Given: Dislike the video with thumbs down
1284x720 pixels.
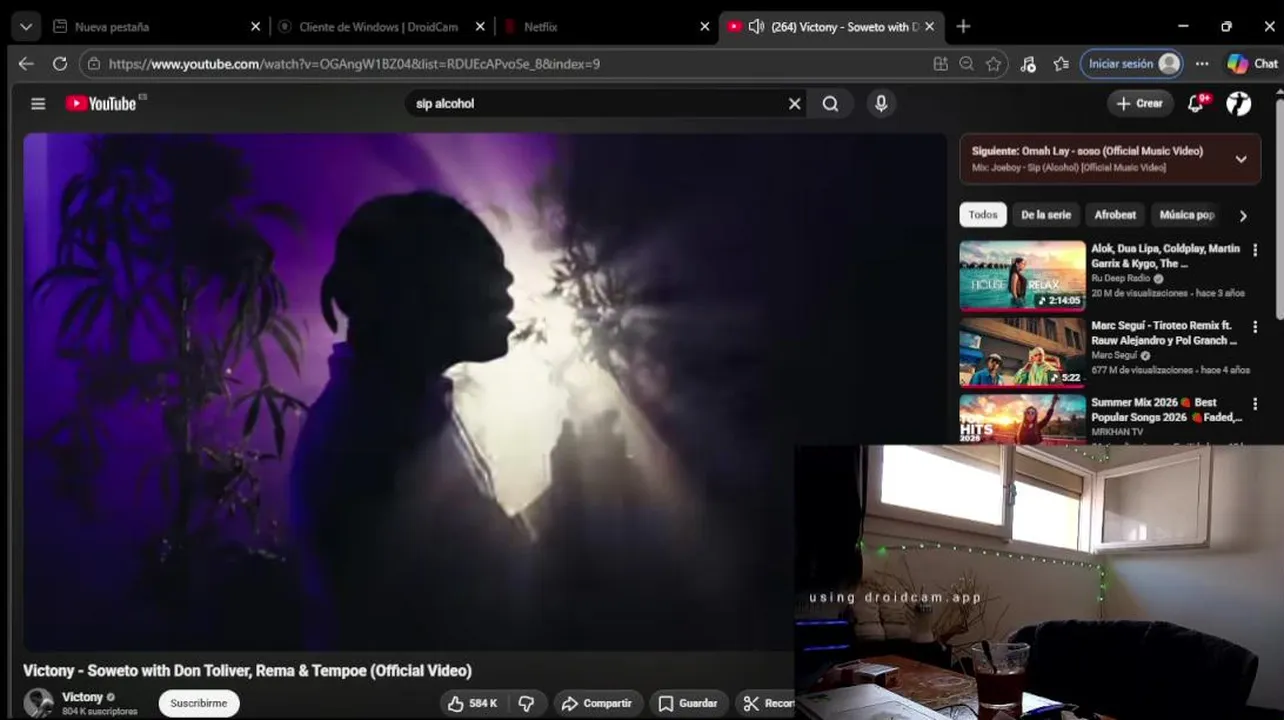Looking at the screenshot, I should pos(526,703).
